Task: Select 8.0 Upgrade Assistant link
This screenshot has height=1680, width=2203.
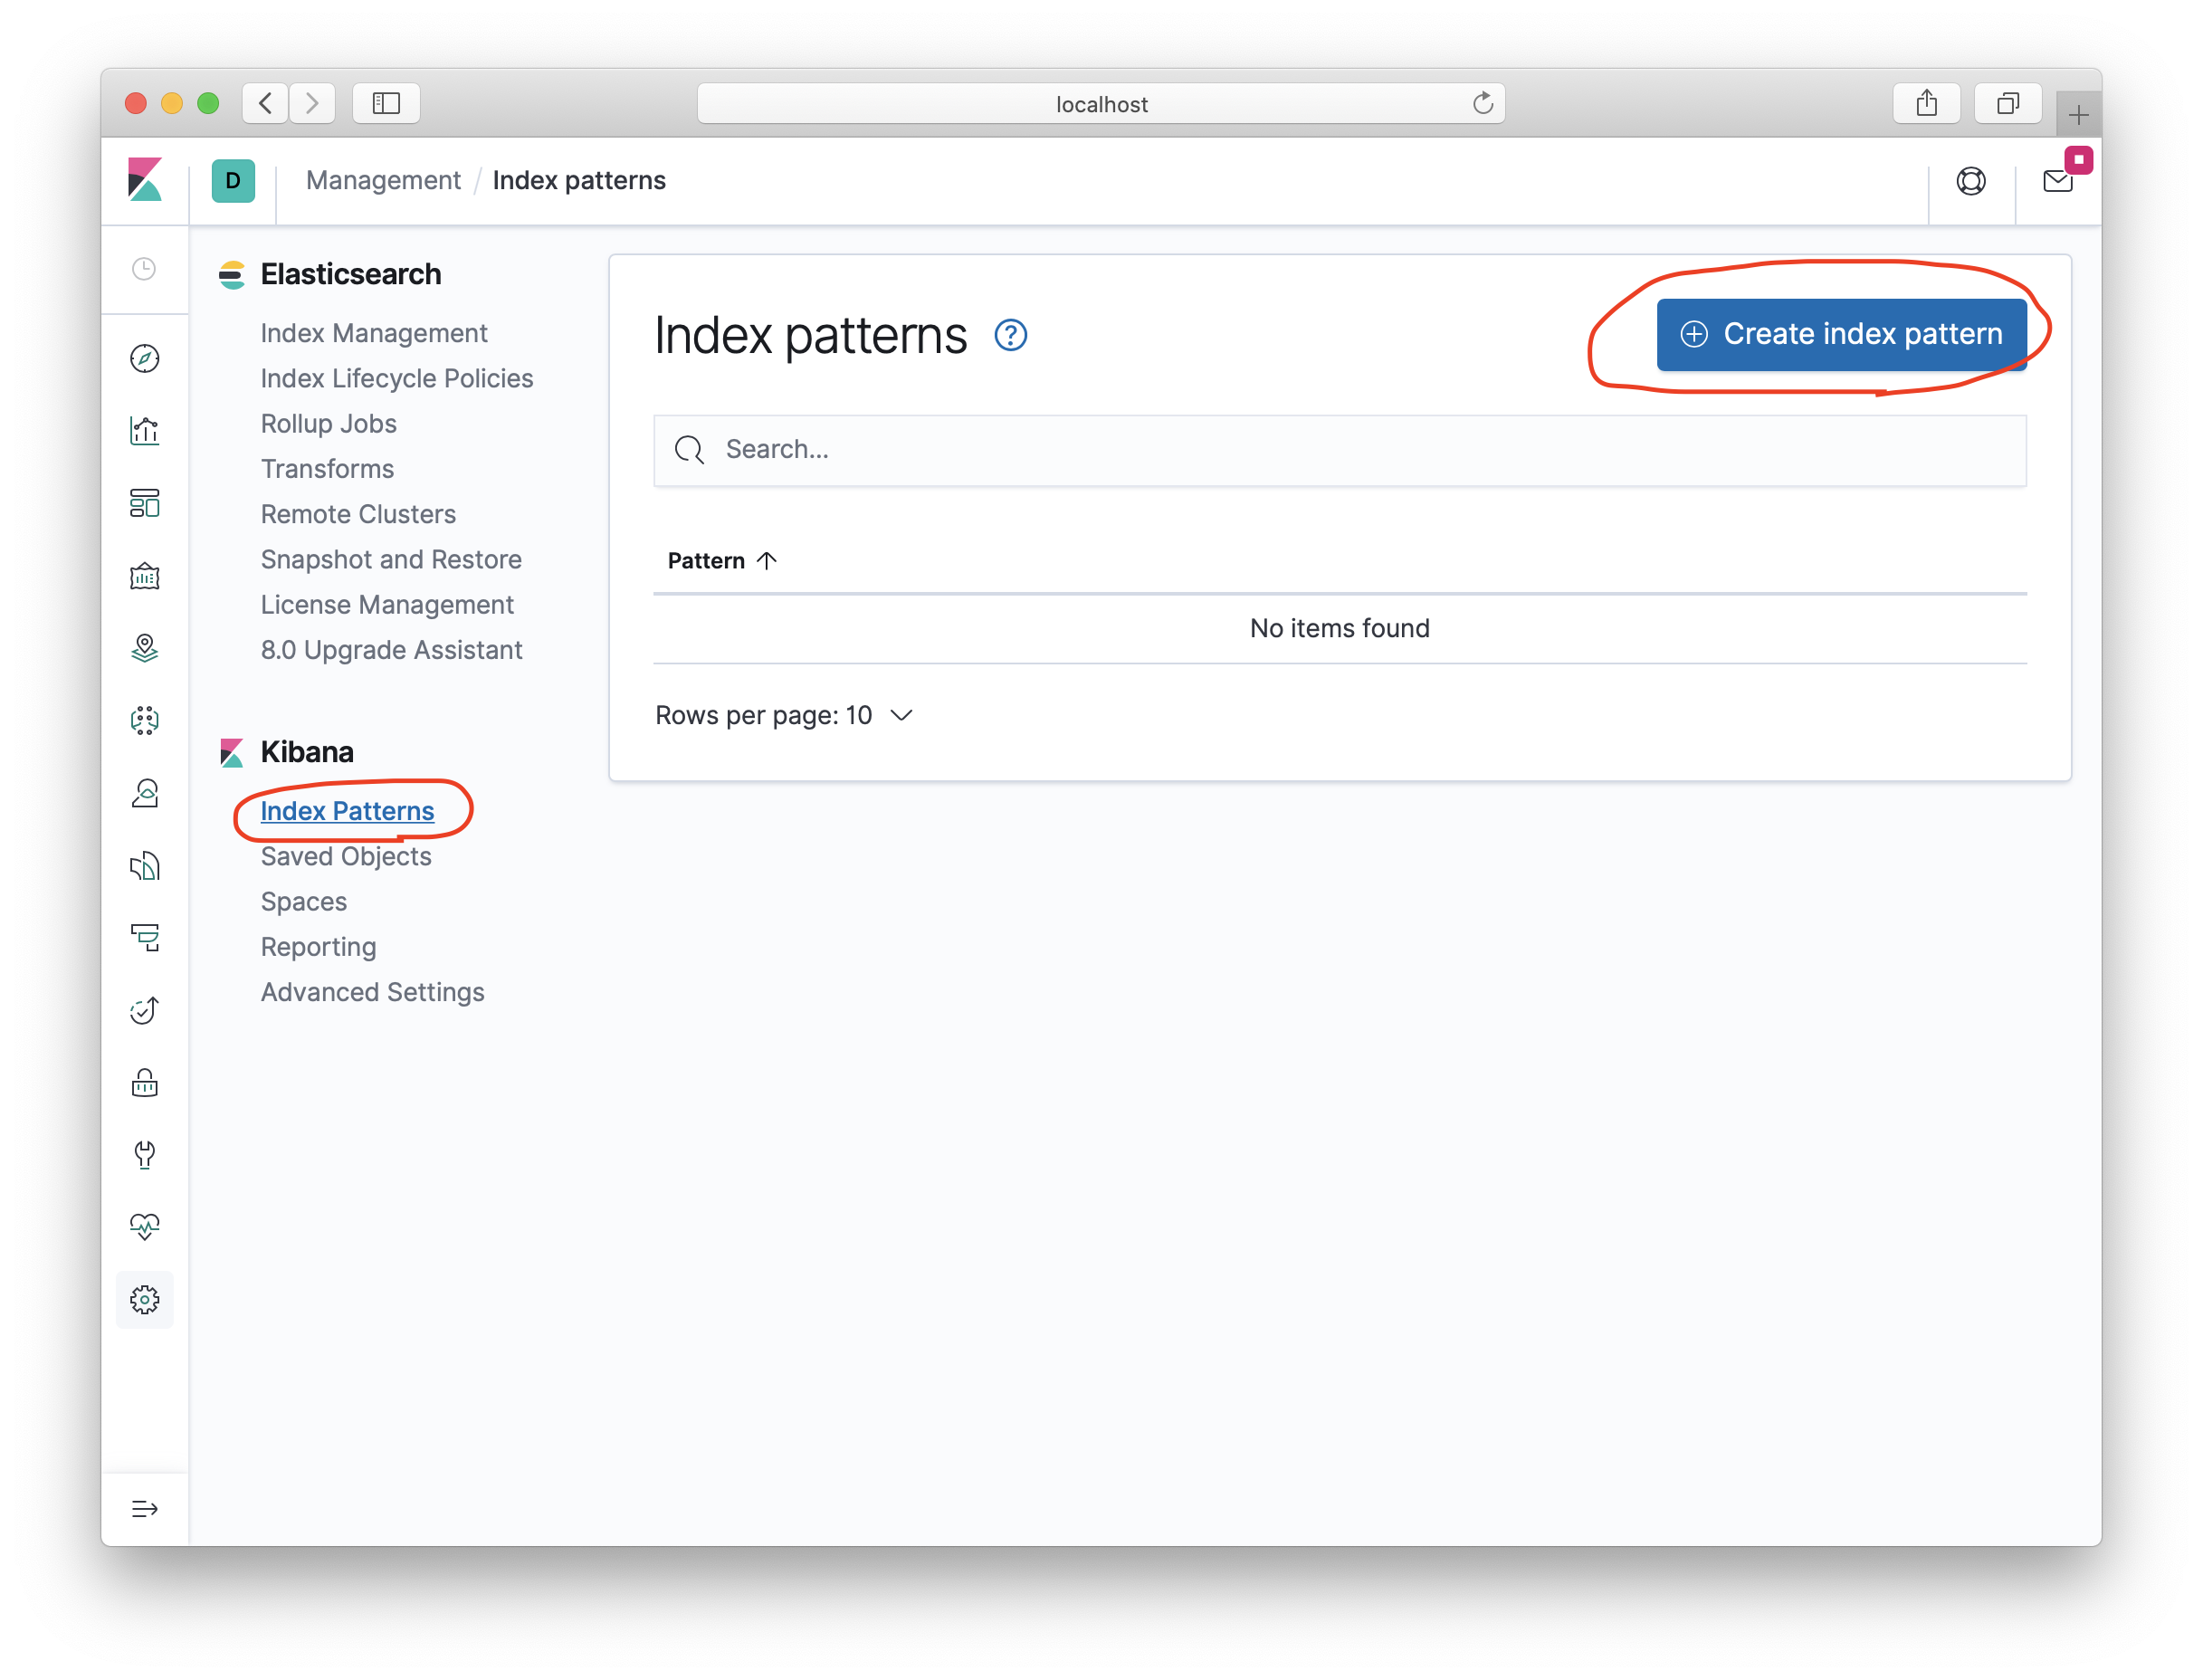Action: click(x=390, y=649)
